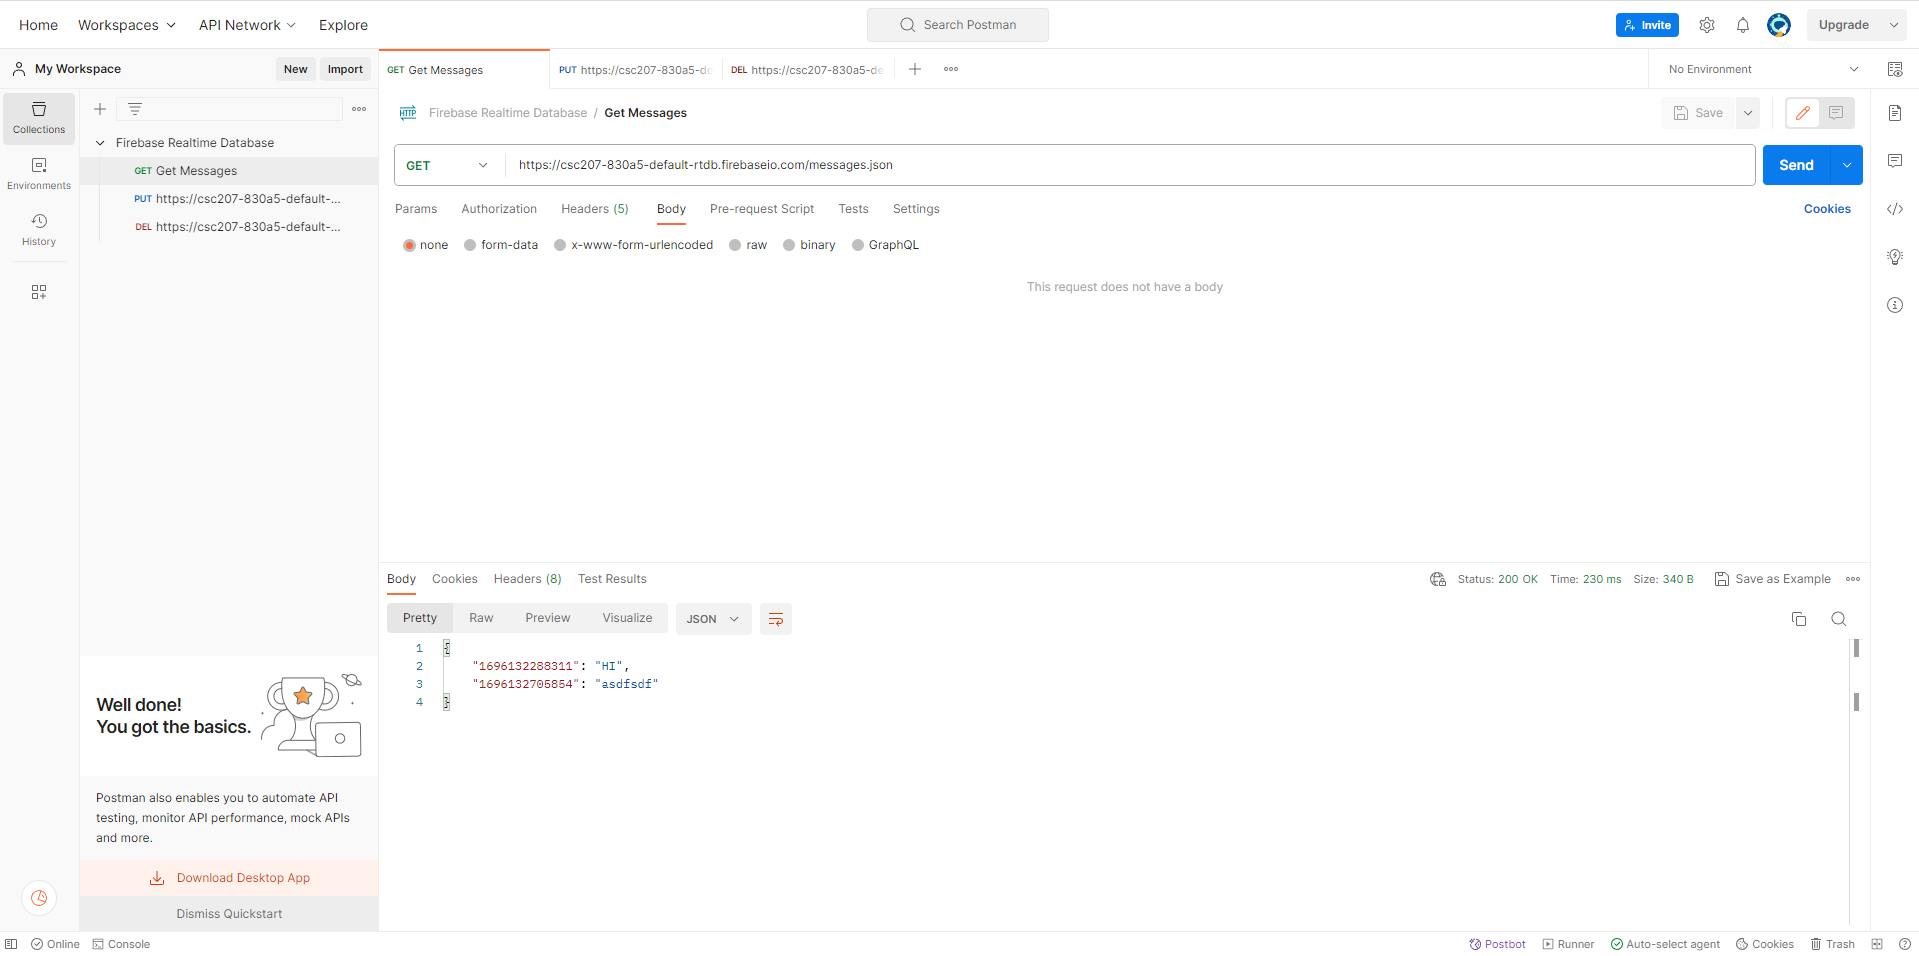Screen dimensions: 1919x956
Task: Click the Import button
Action: [x=345, y=69]
